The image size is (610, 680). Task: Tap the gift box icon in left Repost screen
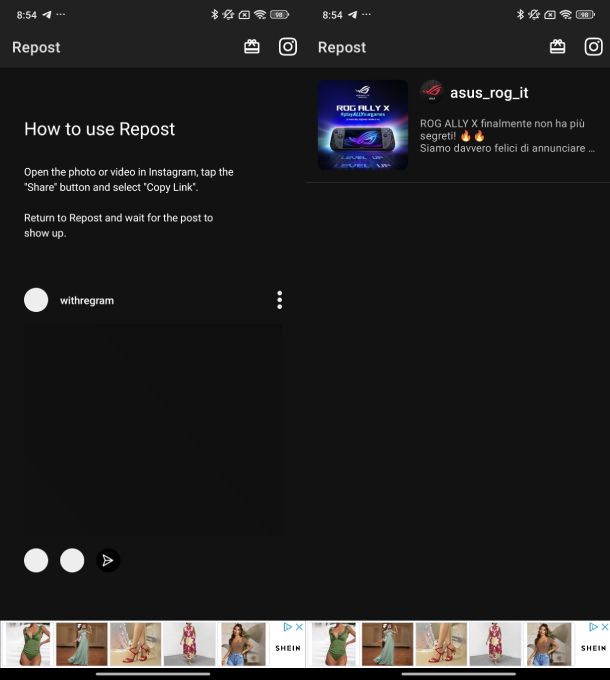[251, 47]
